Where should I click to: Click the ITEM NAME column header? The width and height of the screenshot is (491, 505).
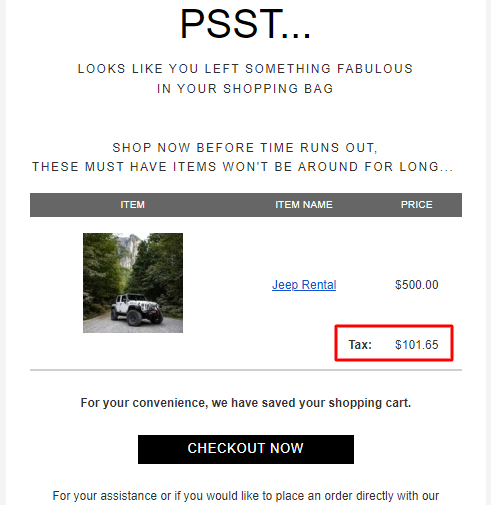click(304, 204)
